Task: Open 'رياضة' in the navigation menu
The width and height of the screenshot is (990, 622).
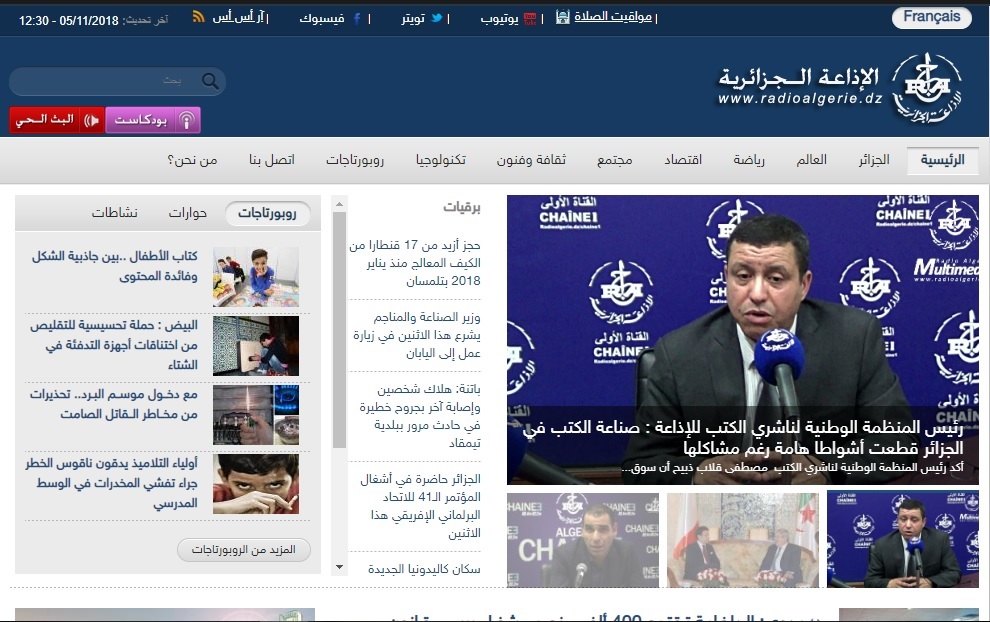Action: (x=749, y=160)
